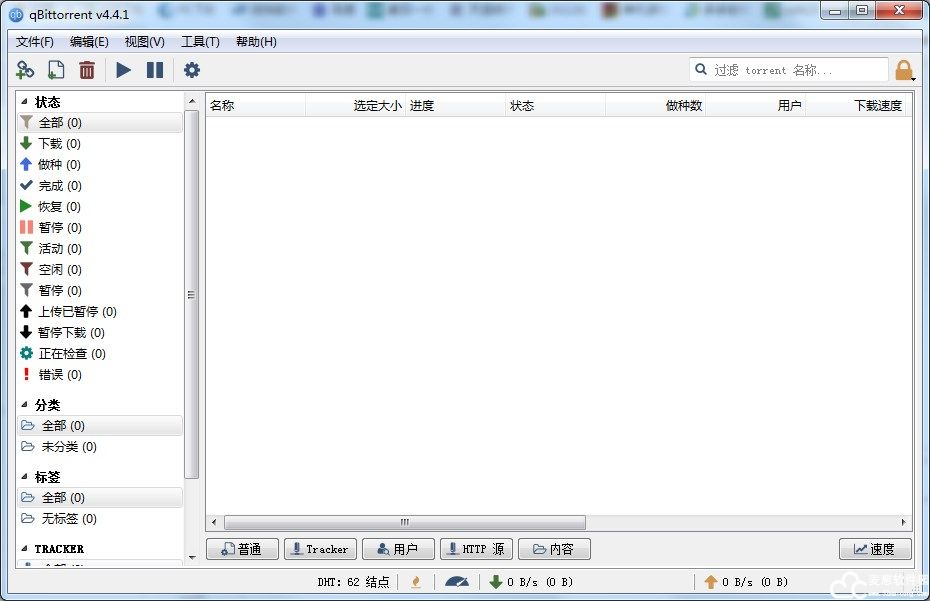This screenshot has width=930, height=601.
Task: Select the 正在检查 (0) filter
Action: pos(100,354)
